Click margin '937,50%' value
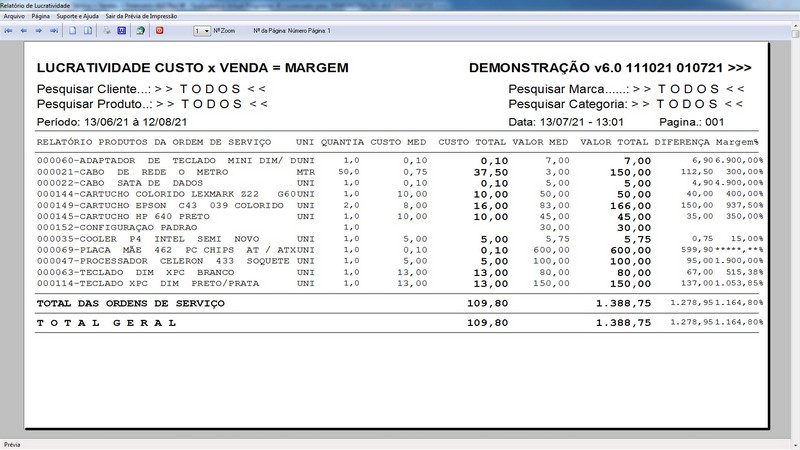The width and height of the screenshot is (800, 450). click(744, 206)
